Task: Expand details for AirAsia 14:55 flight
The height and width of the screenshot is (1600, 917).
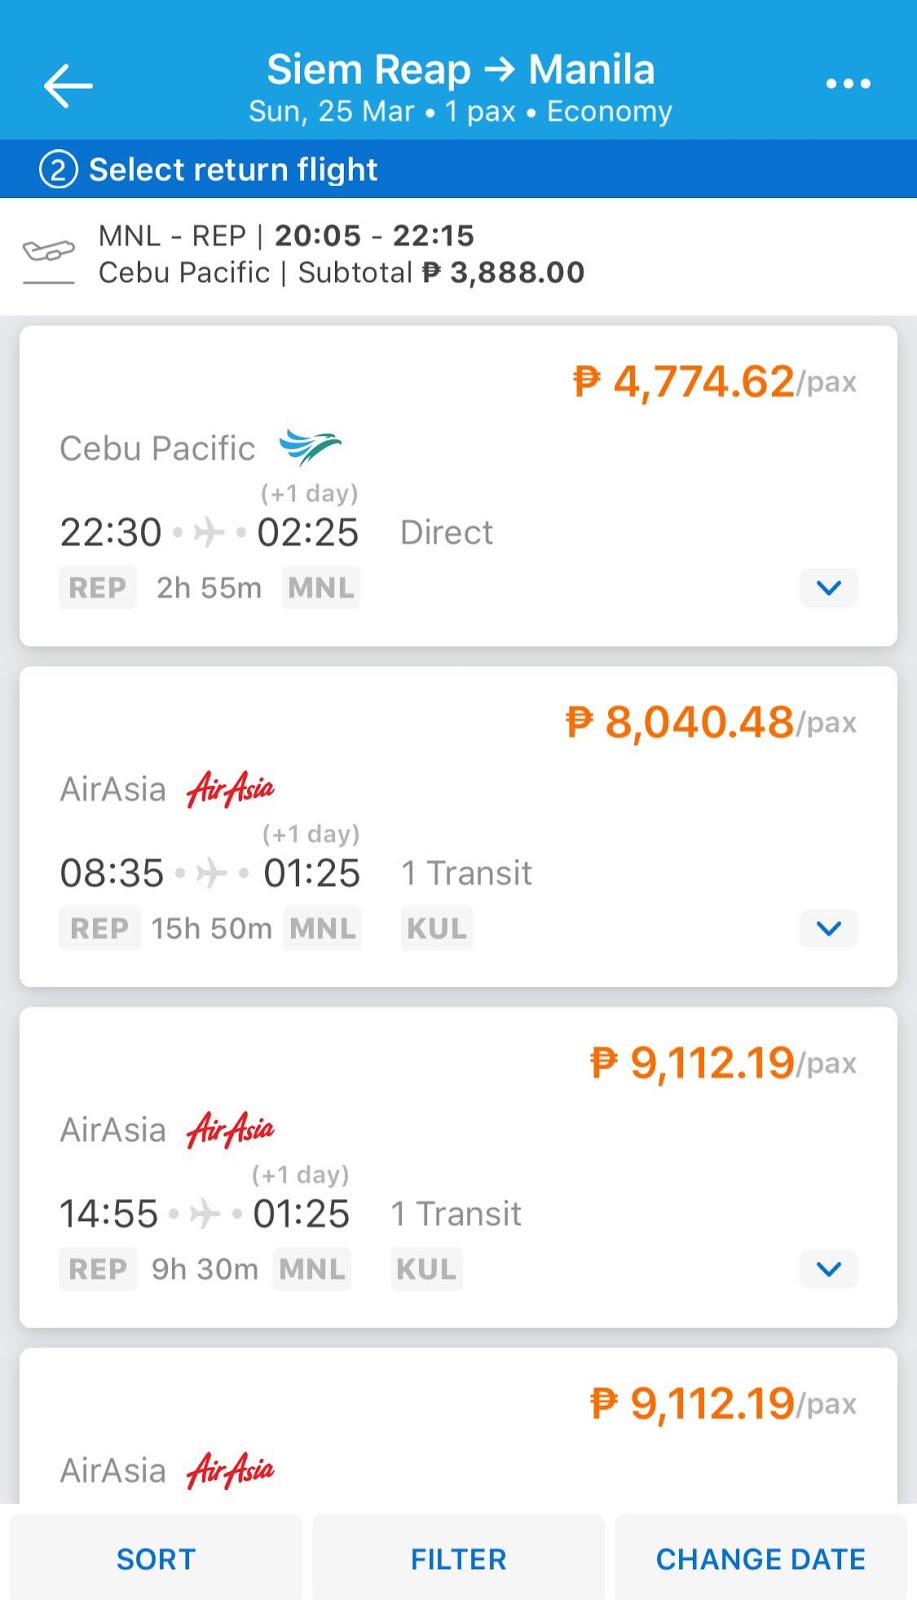Action: 828,1269
